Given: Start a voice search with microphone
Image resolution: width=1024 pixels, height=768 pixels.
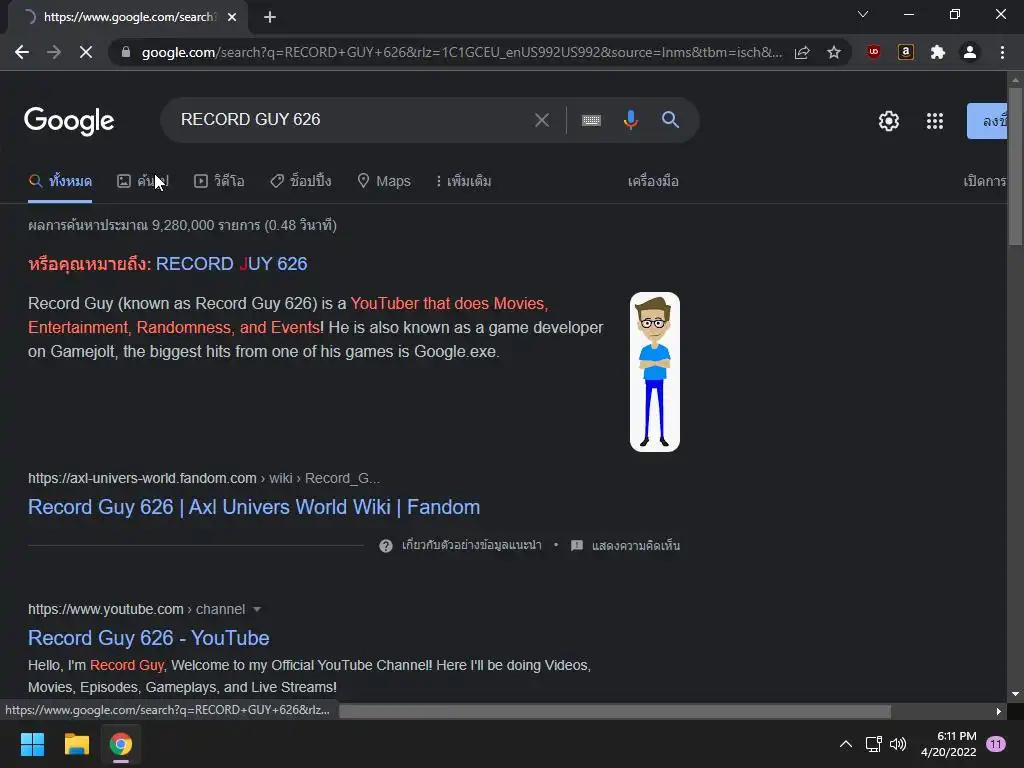Looking at the screenshot, I should pos(630,120).
